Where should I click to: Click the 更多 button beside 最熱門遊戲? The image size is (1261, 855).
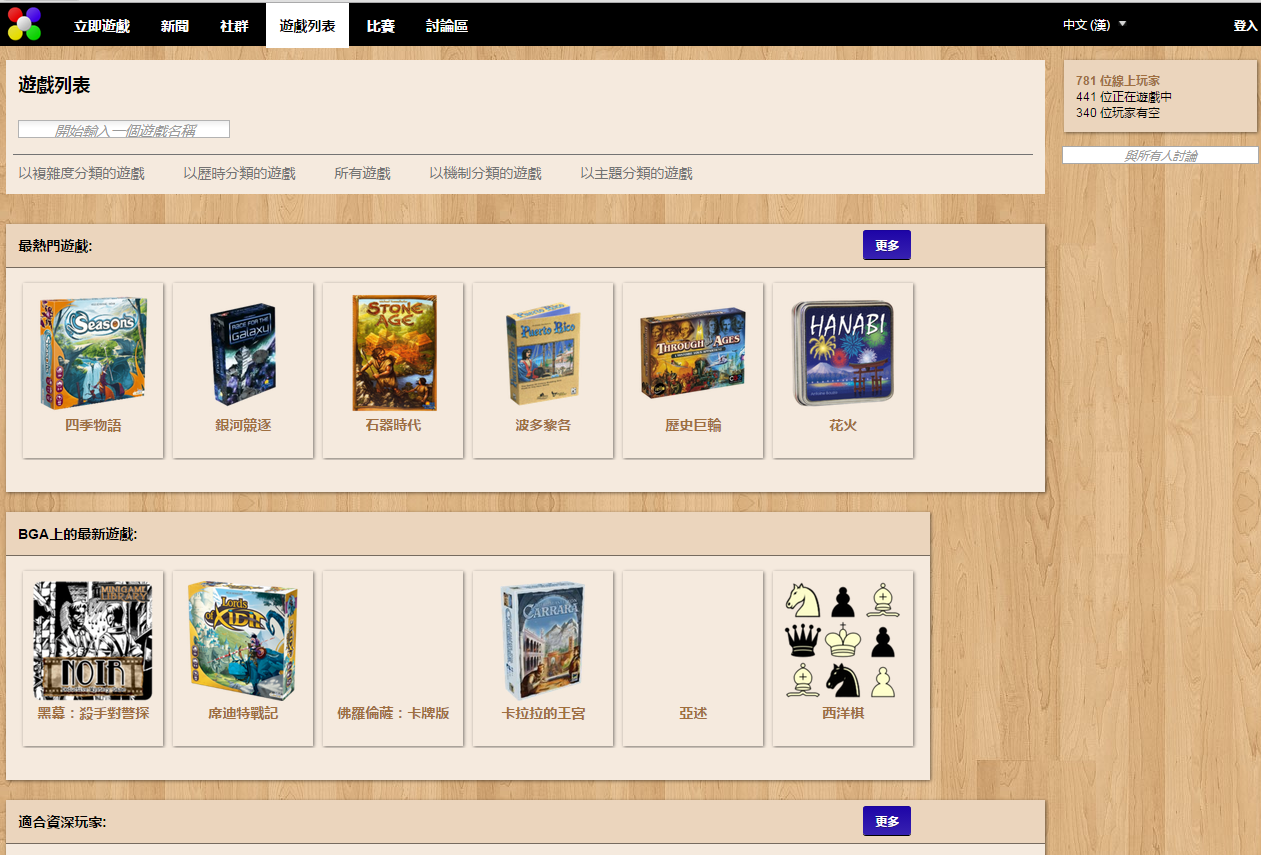pos(887,245)
